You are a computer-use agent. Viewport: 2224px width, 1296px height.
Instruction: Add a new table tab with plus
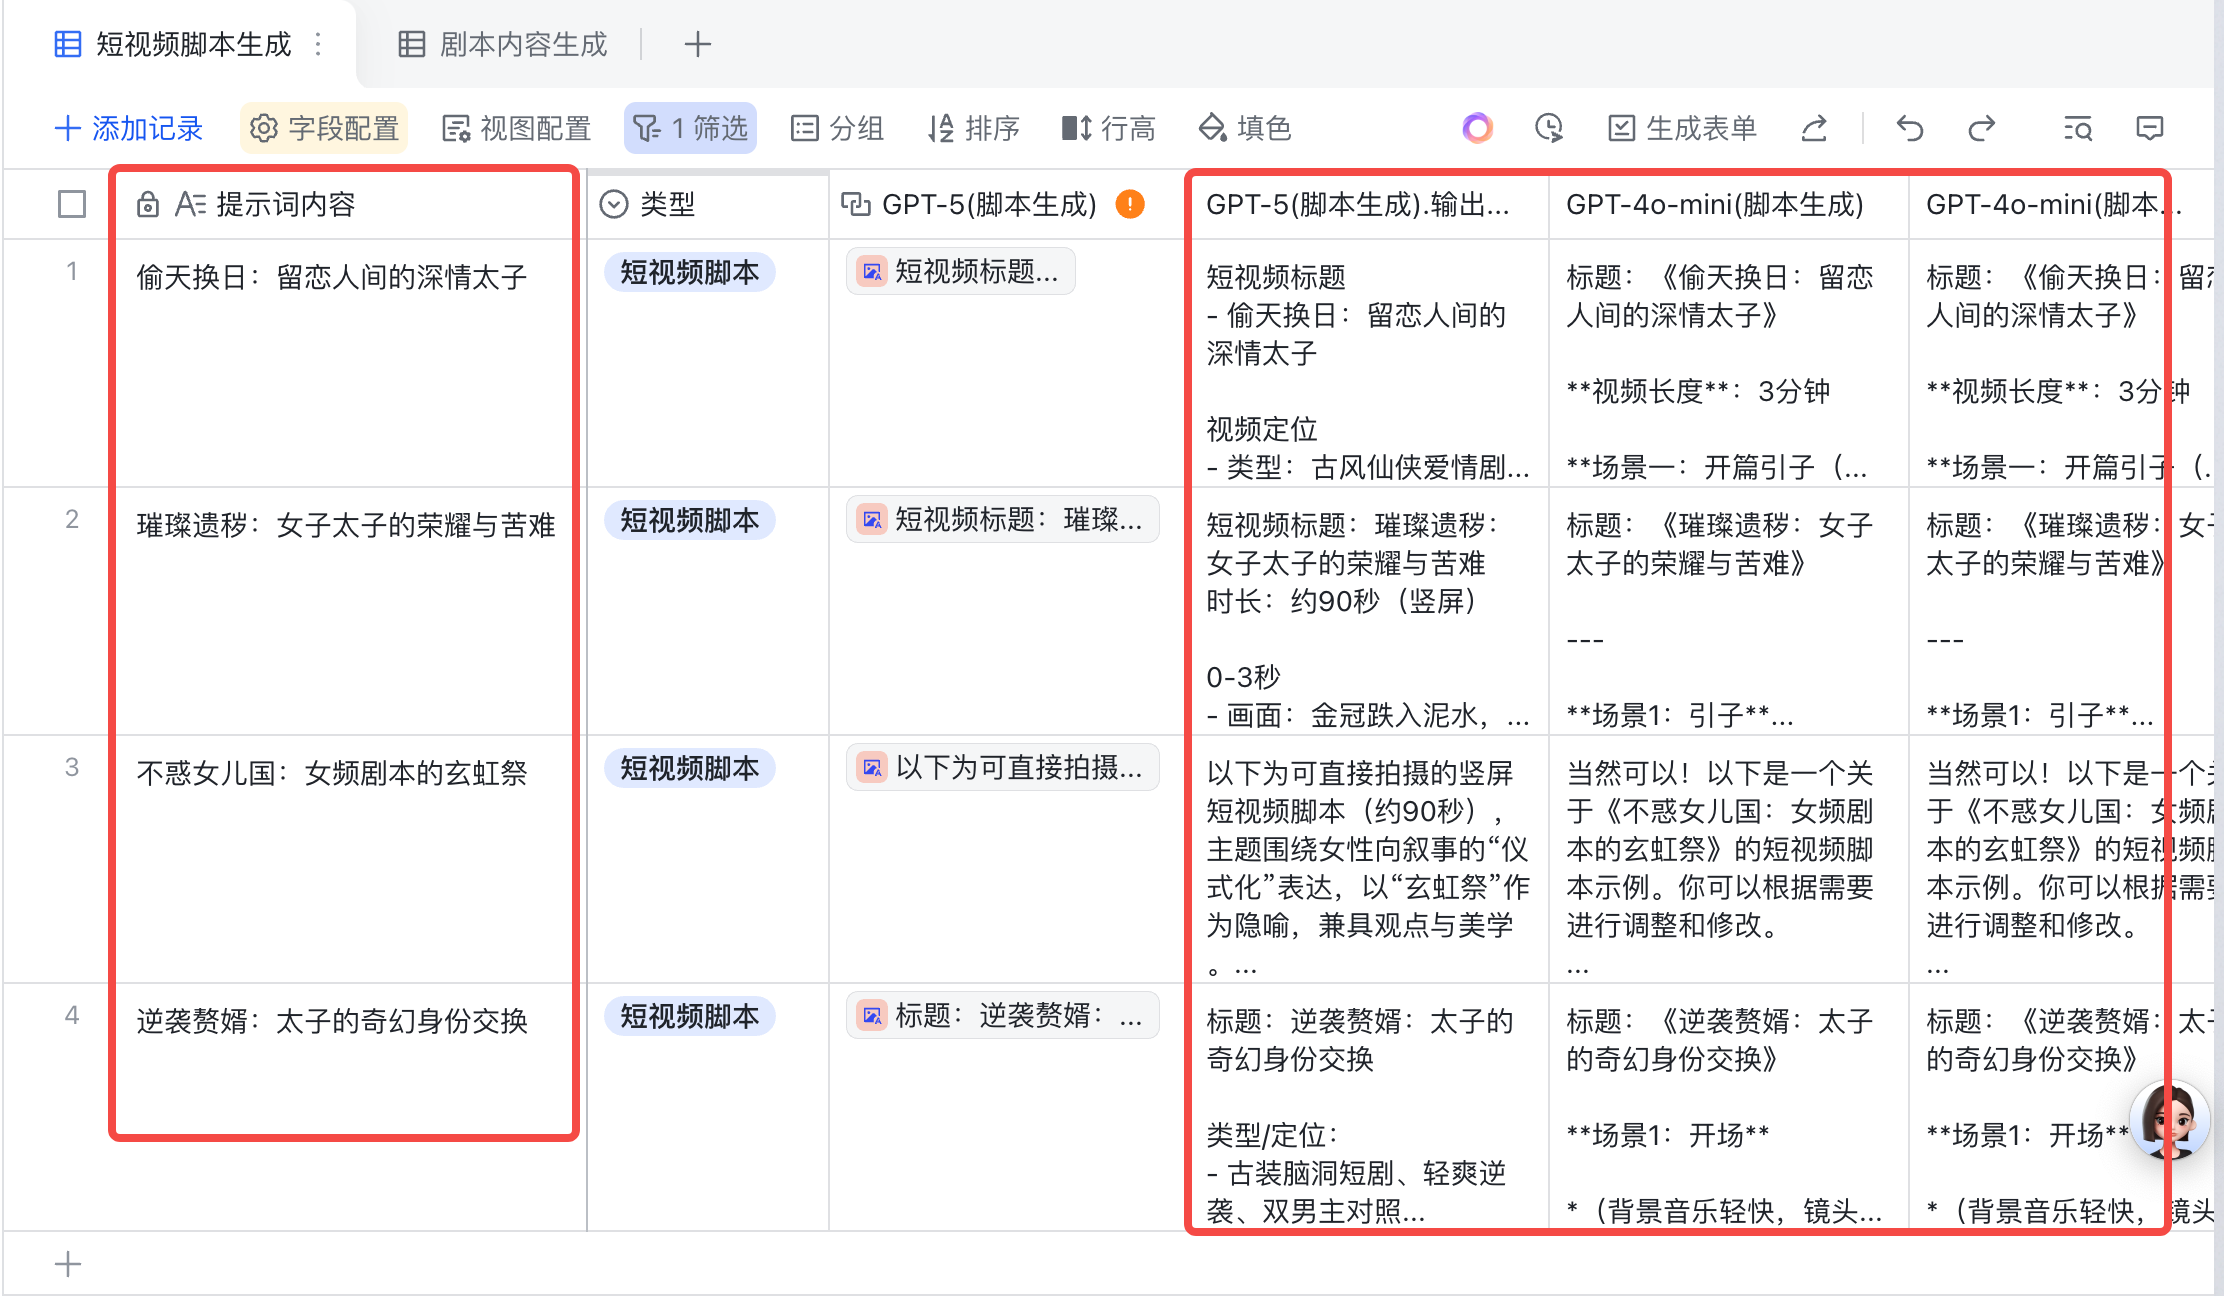[x=697, y=44]
